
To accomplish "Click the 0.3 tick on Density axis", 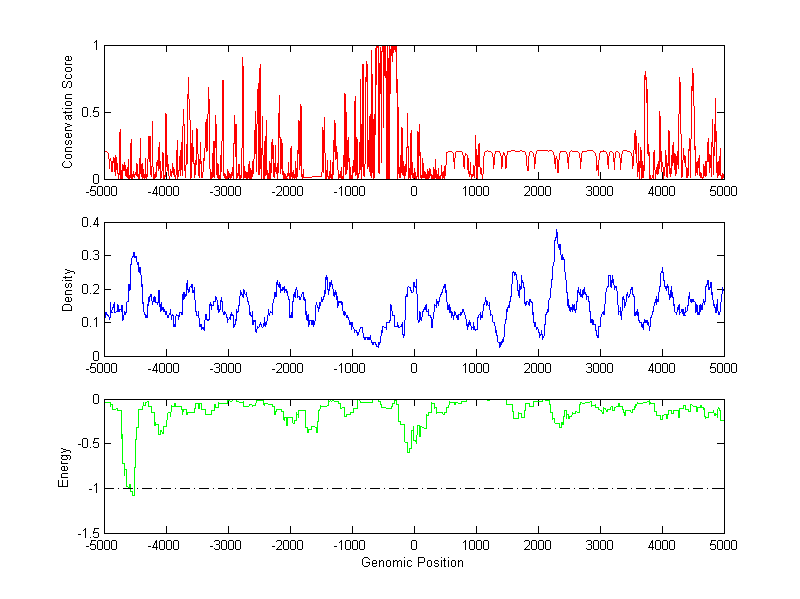I will point(88,256).
